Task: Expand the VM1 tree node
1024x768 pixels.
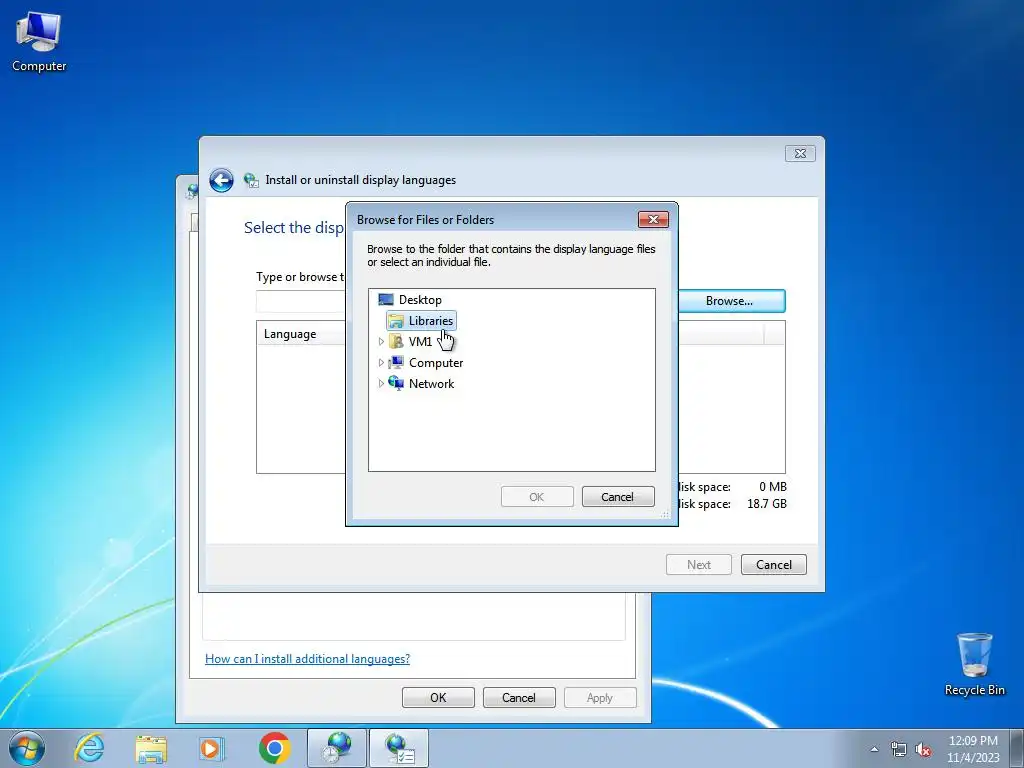Action: 381,342
